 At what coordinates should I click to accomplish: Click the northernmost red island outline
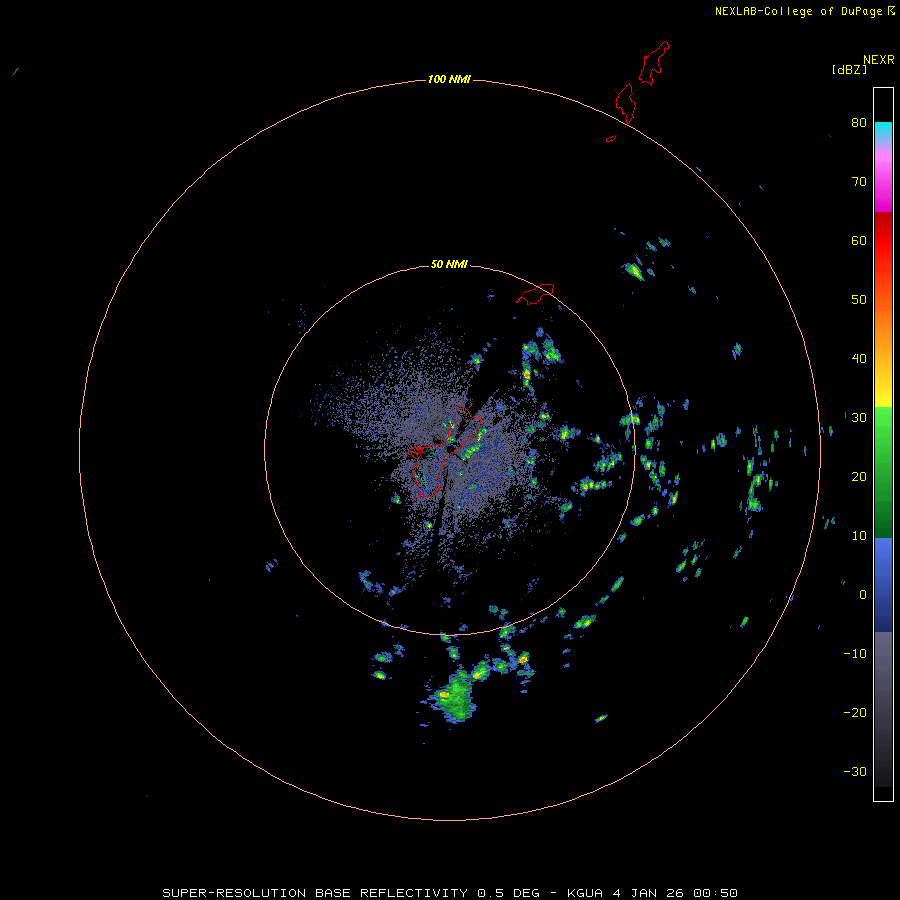coord(654,63)
